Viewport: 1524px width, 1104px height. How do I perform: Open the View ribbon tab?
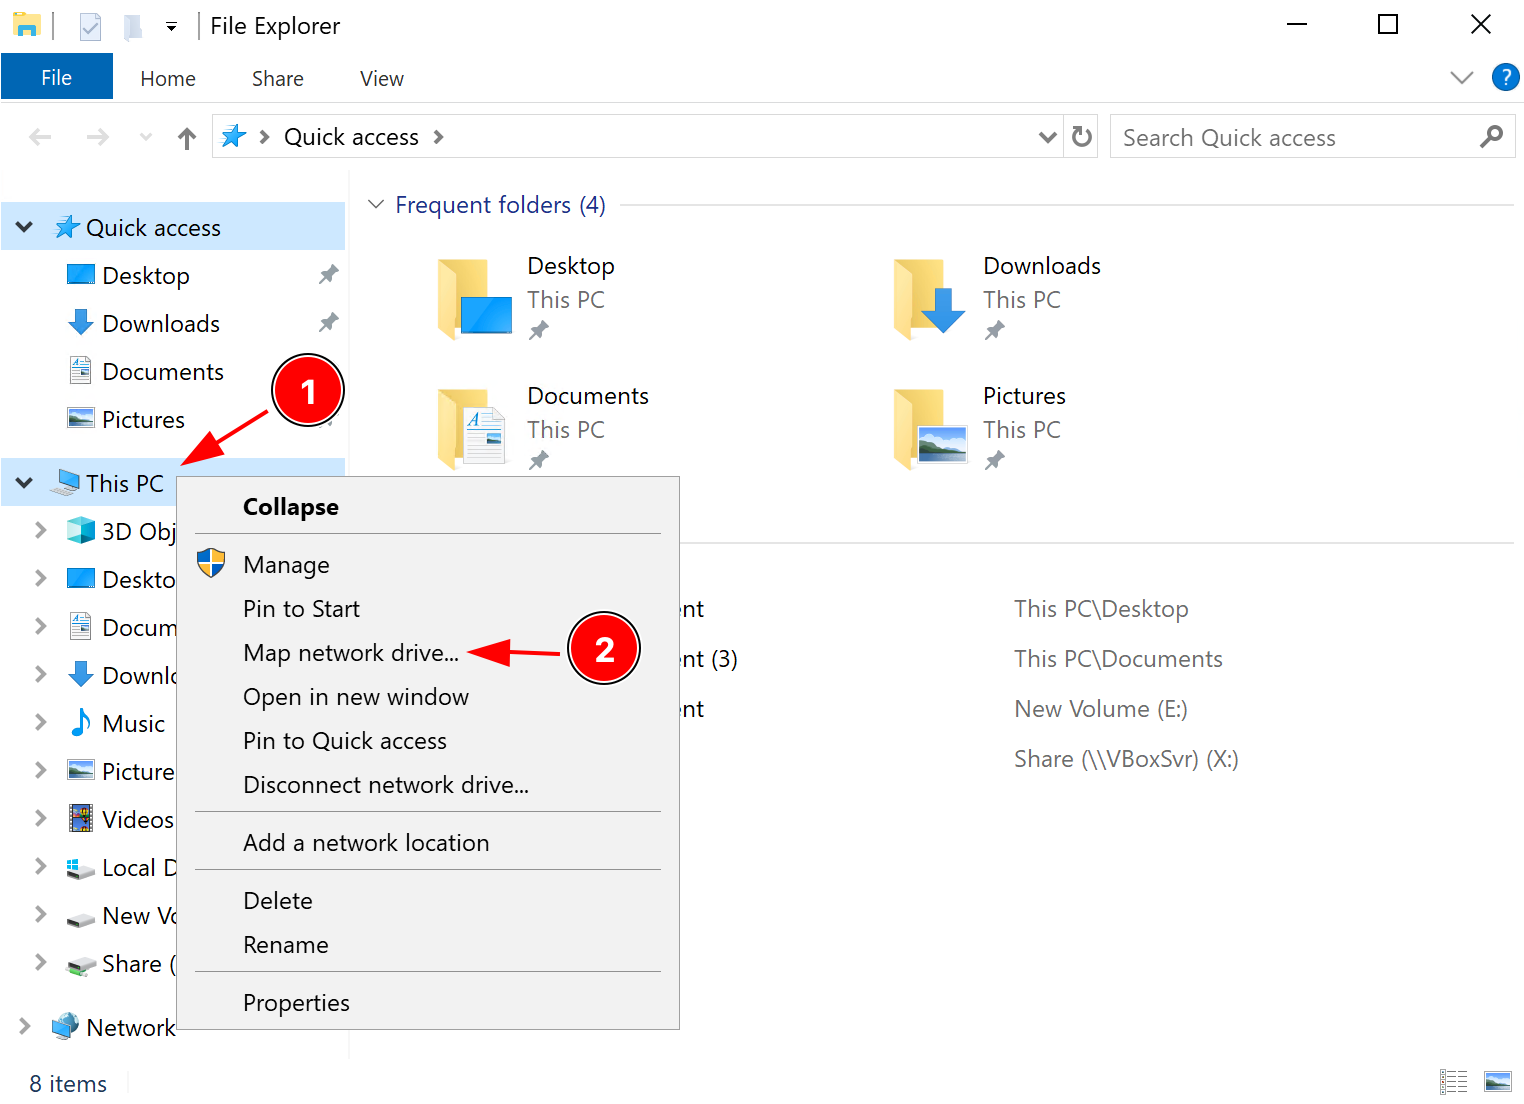click(381, 77)
